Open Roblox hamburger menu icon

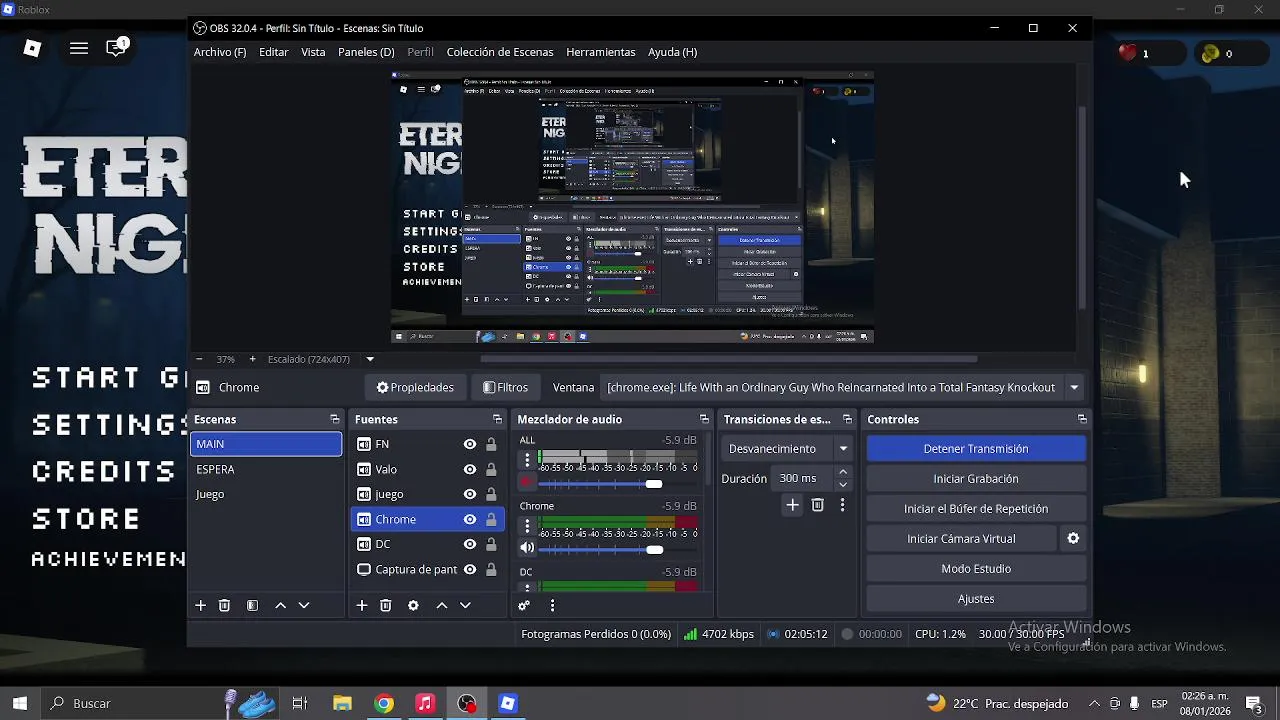click(x=79, y=48)
